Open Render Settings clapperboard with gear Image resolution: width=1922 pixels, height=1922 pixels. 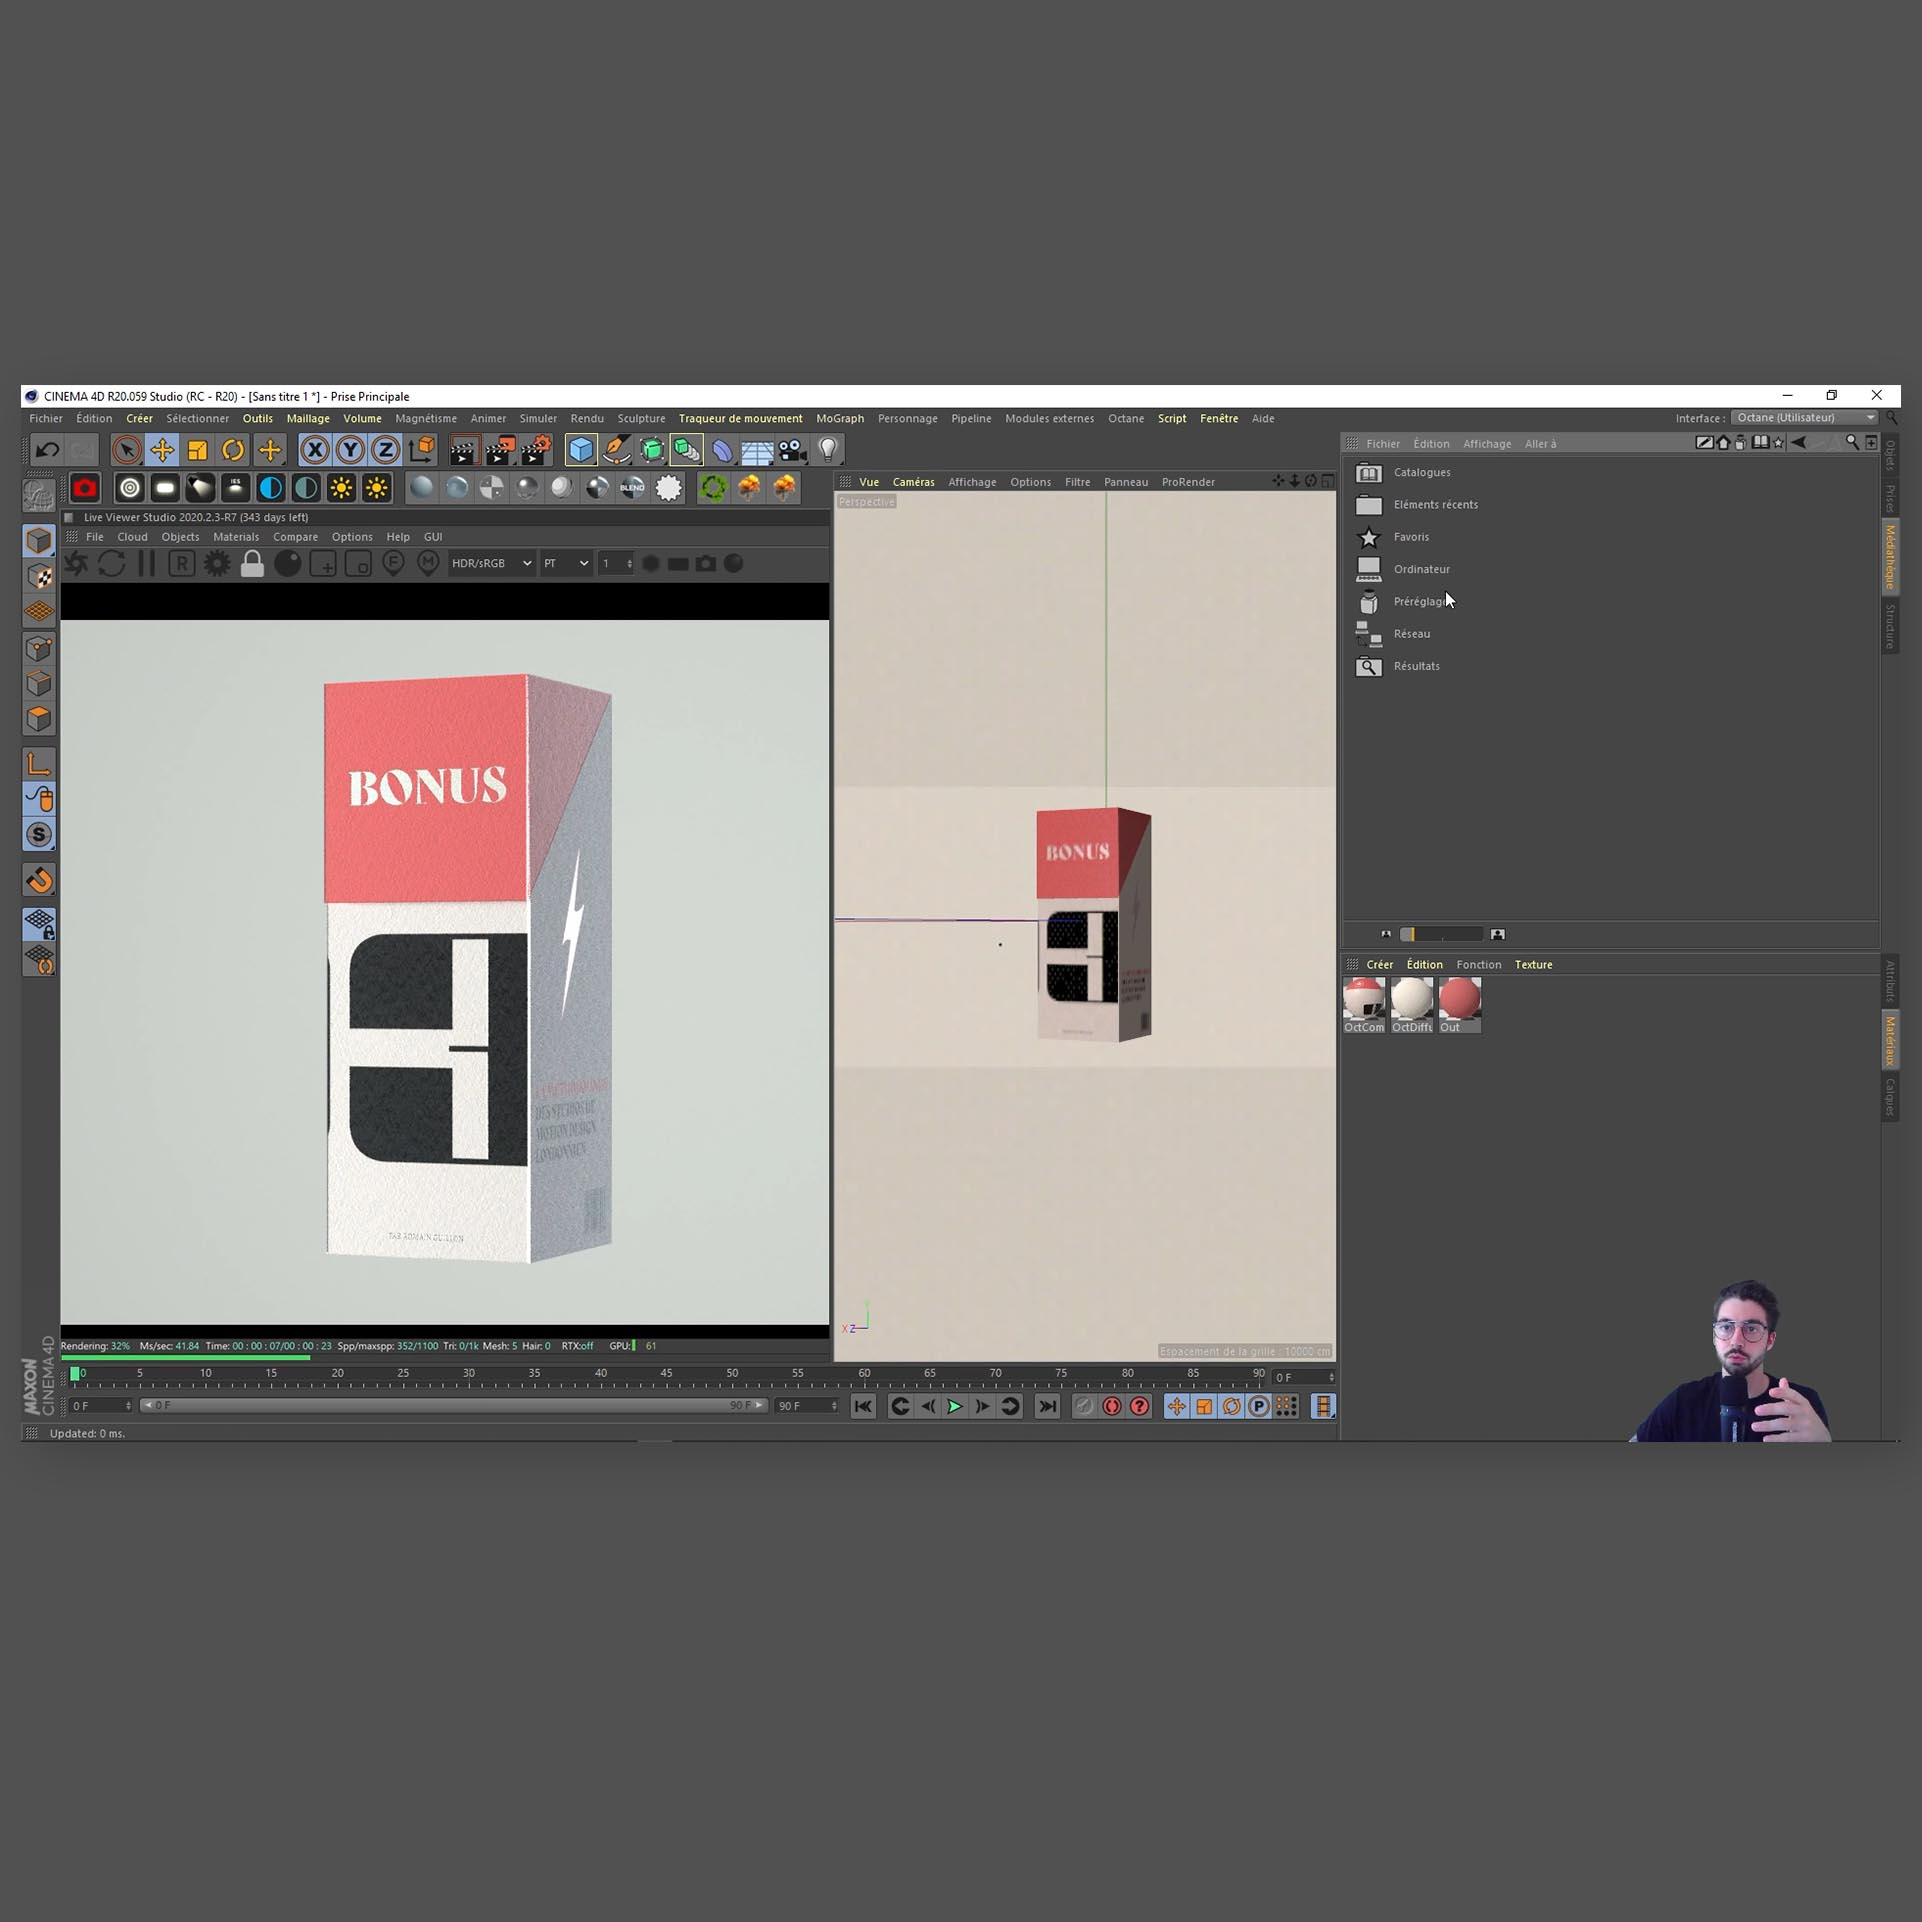pos(536,450)
